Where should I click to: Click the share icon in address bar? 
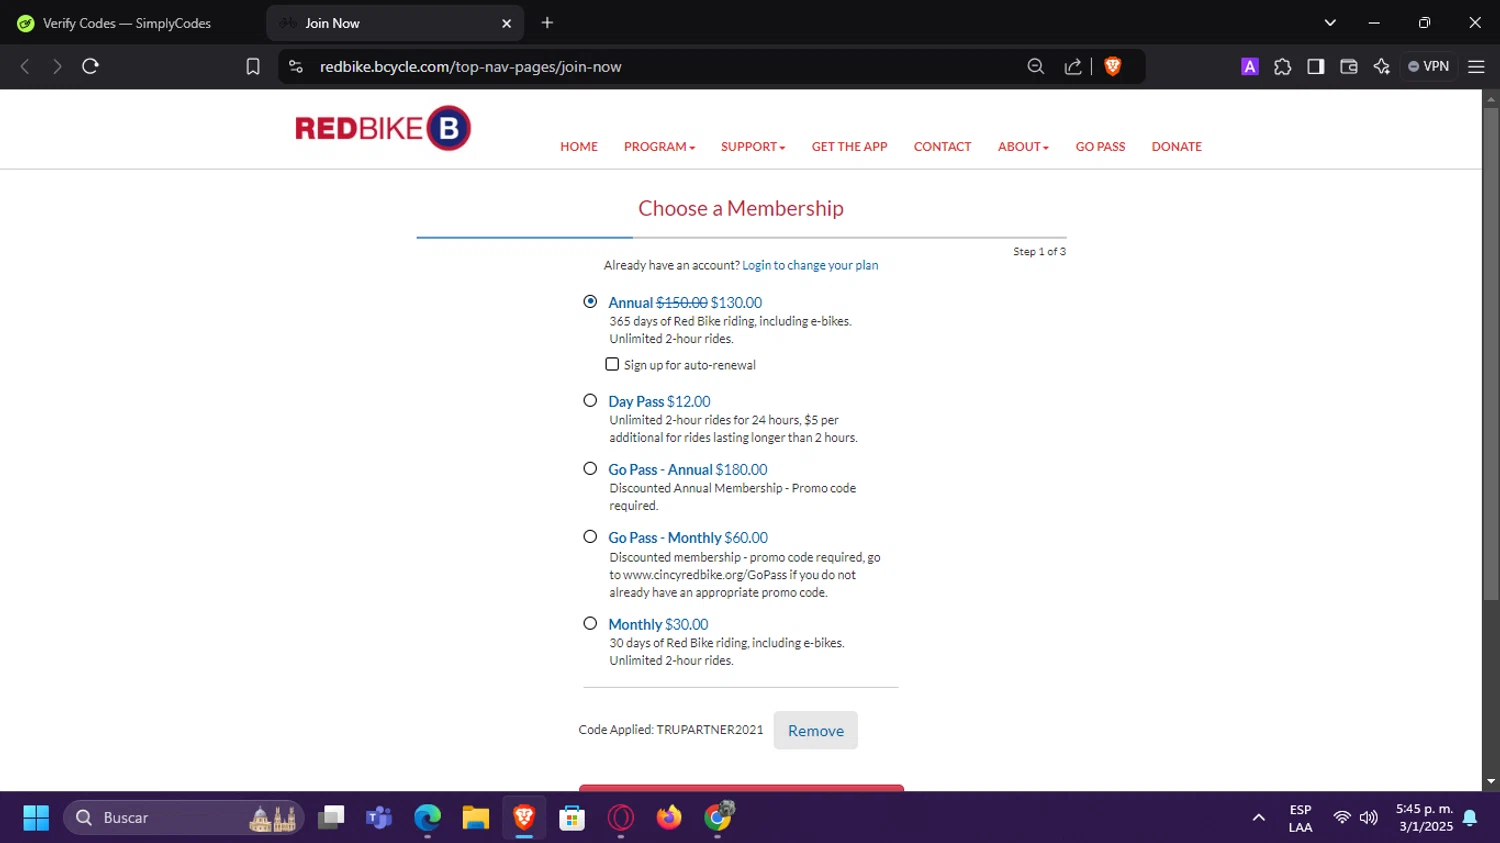[1073, 66]
